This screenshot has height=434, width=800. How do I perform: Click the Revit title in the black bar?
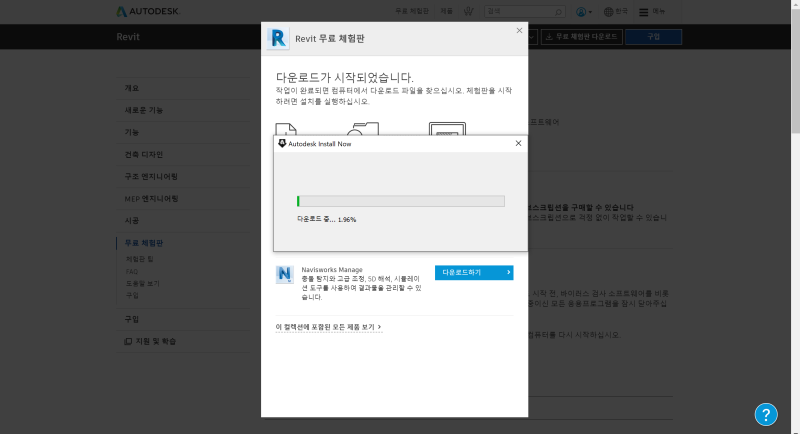click(x=128, y=37)
